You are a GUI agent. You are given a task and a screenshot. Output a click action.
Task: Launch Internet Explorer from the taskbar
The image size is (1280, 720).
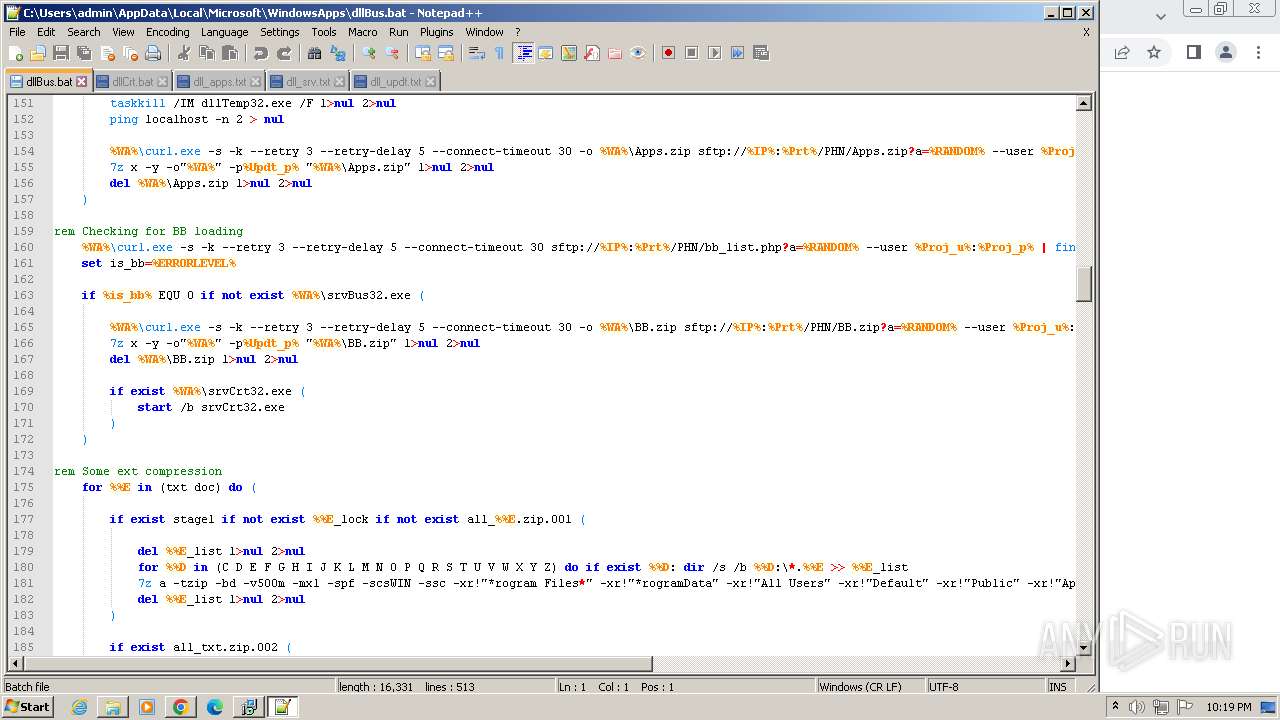click(x=79, y=707)
